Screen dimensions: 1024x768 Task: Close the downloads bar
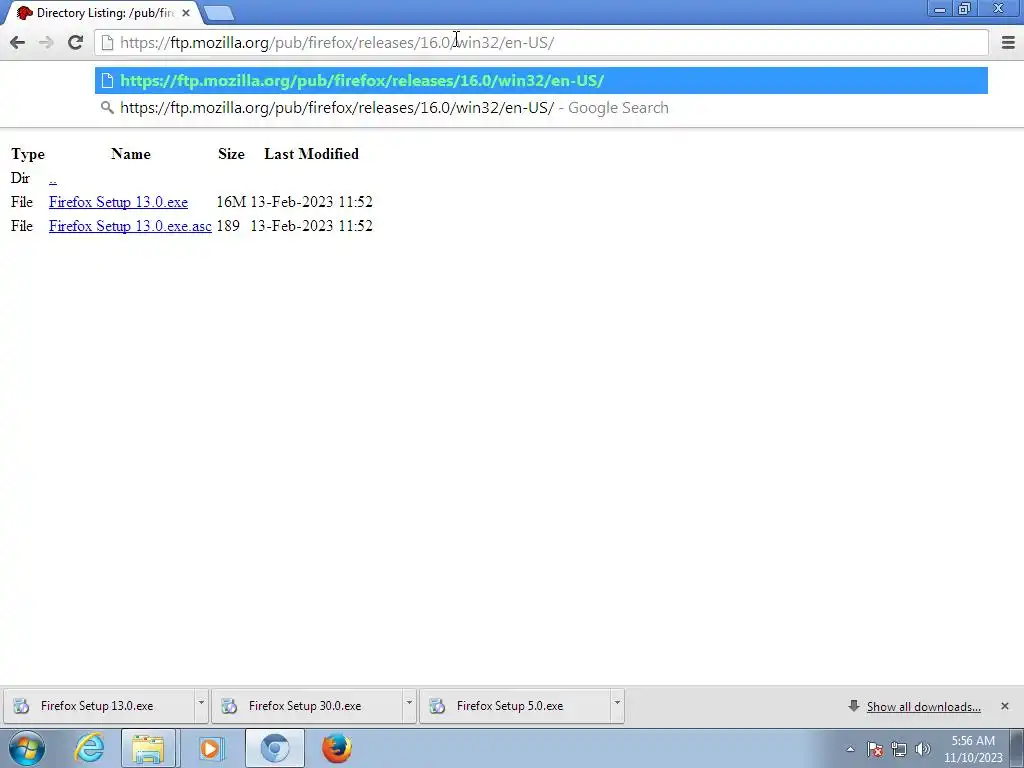point(1004,706)
